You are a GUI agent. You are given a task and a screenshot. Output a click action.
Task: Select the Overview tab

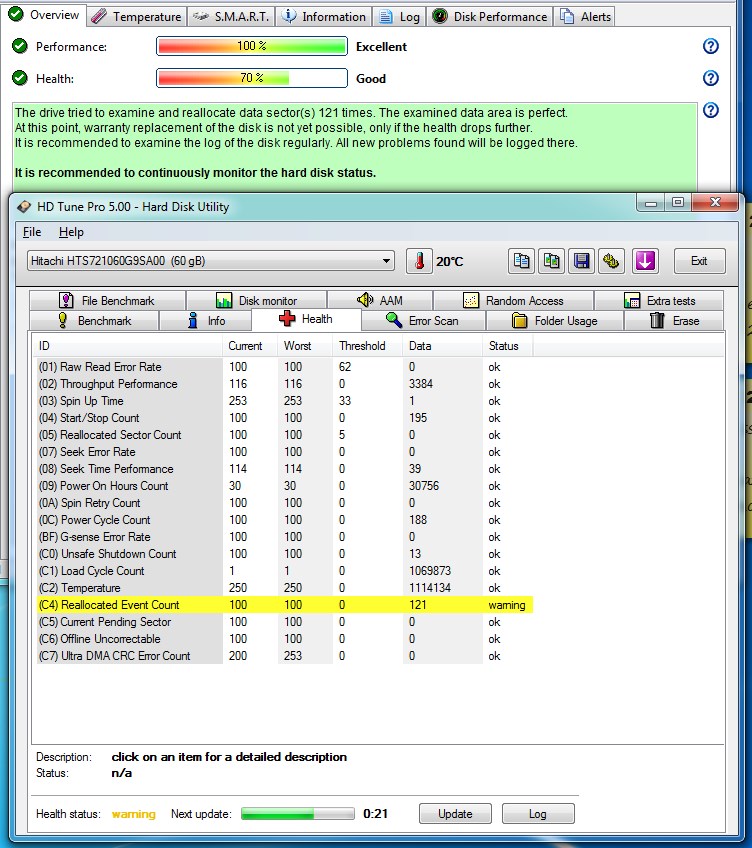pyautogui.click(x=44, y=15)
